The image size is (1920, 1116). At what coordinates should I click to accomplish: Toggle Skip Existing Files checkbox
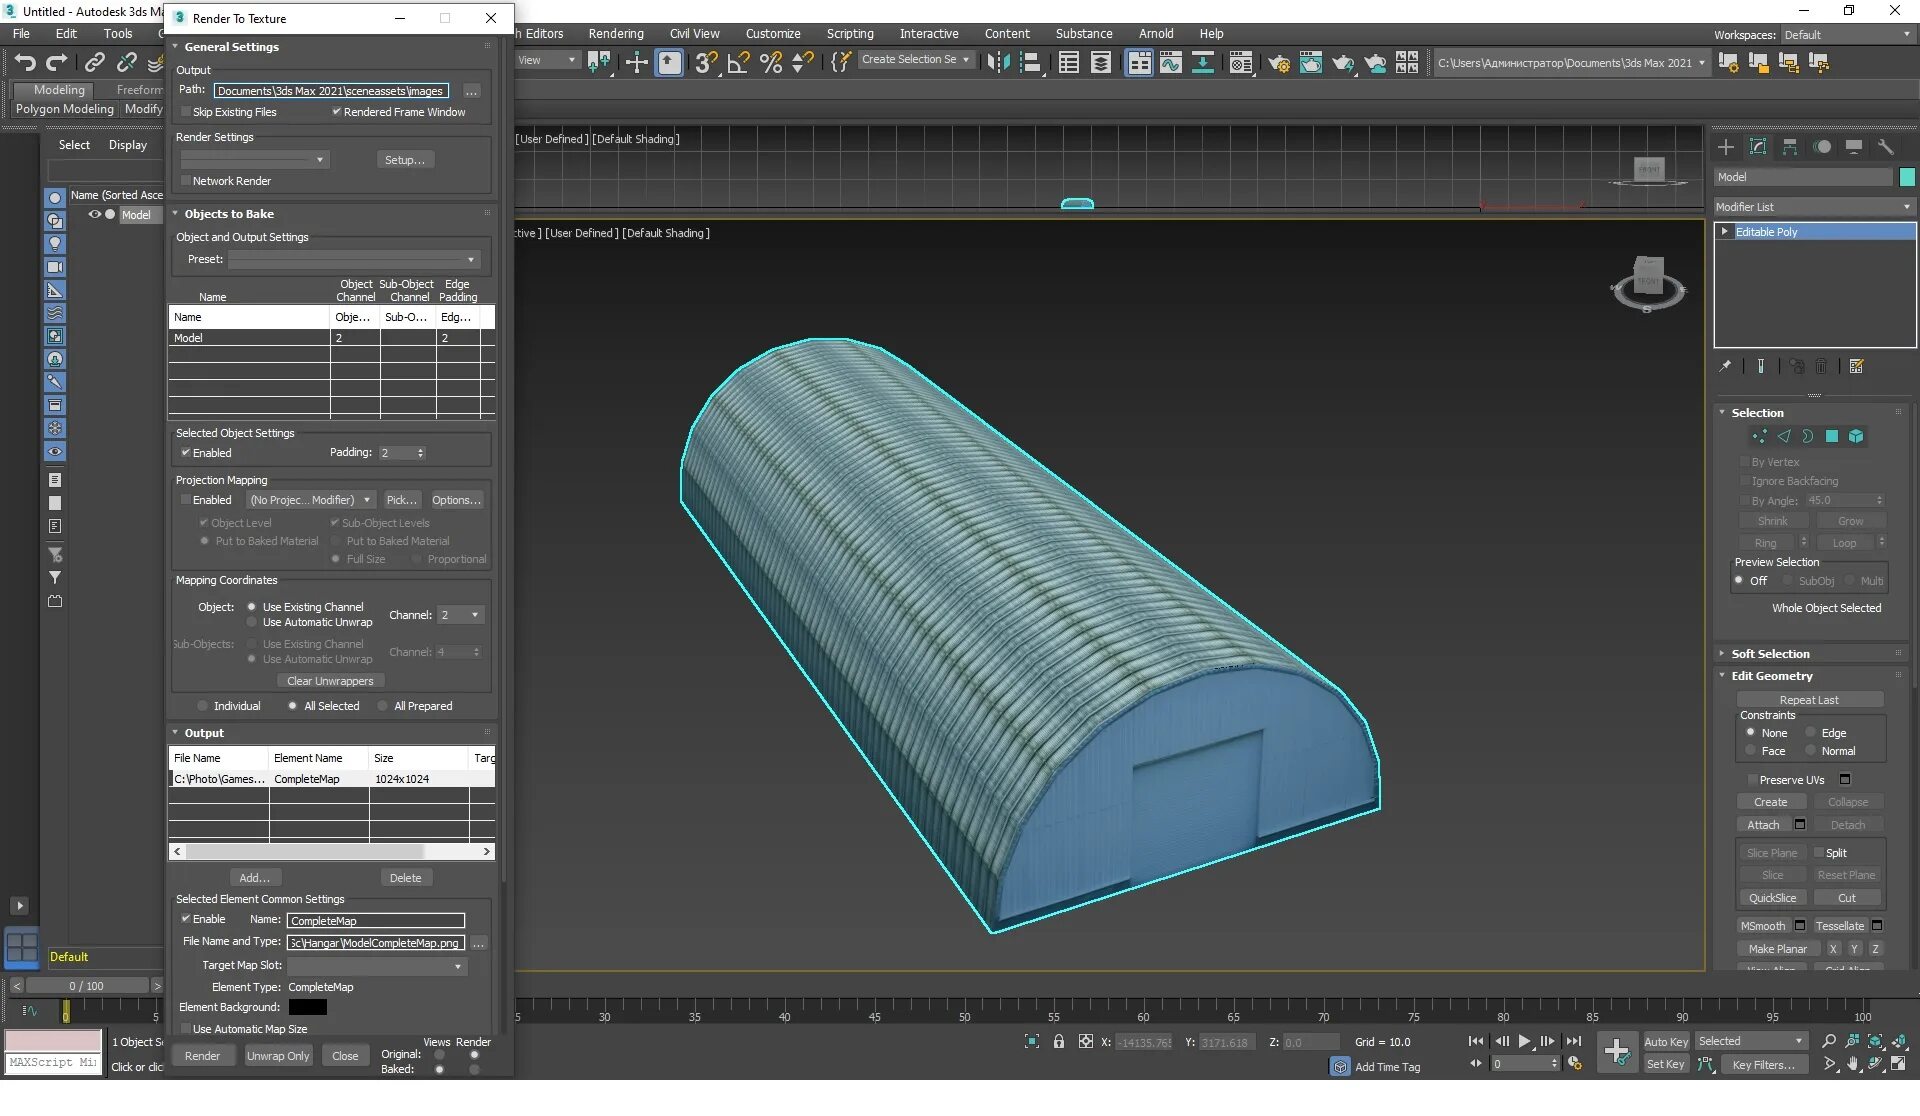(x=185, y=112)
